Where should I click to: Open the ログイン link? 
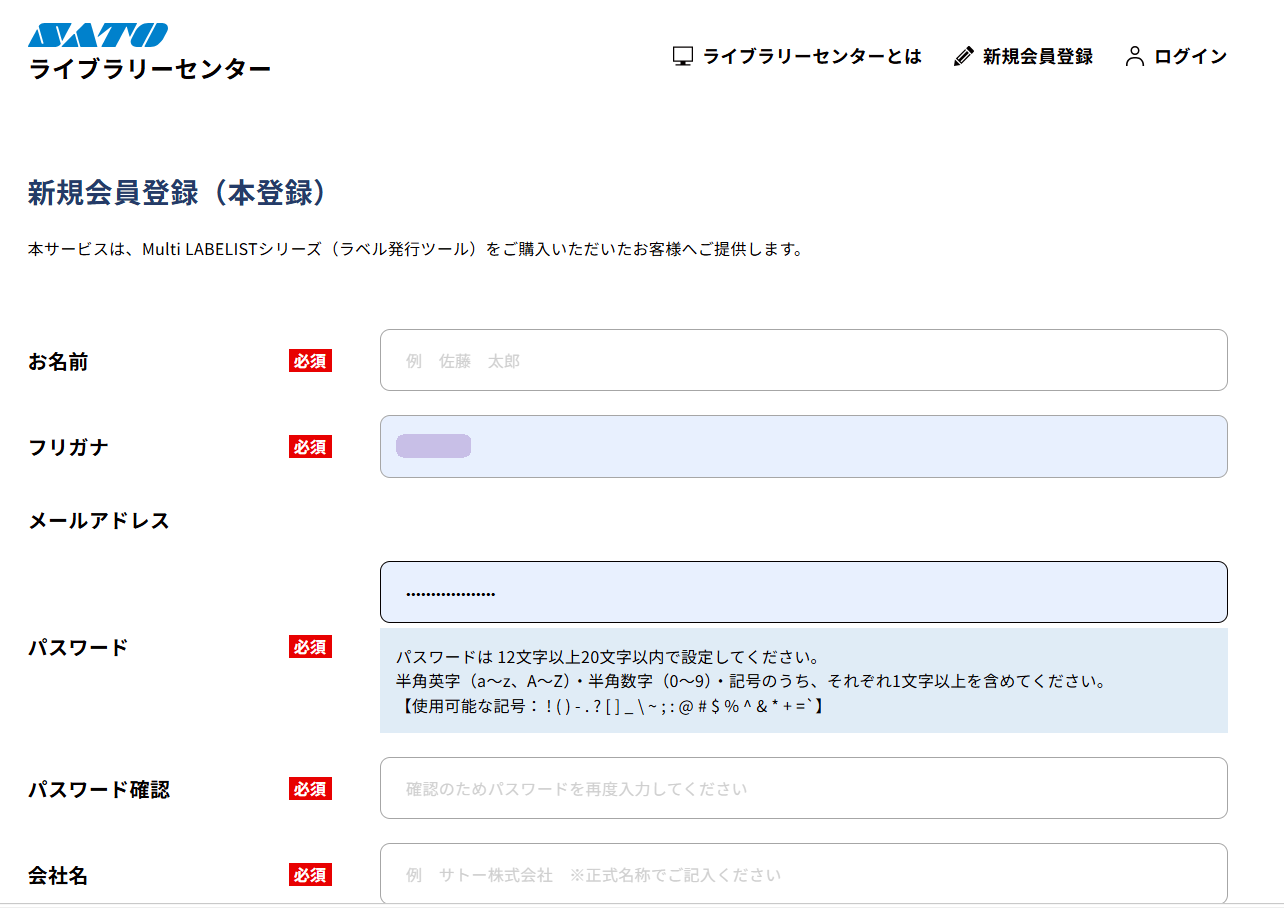1190,56
